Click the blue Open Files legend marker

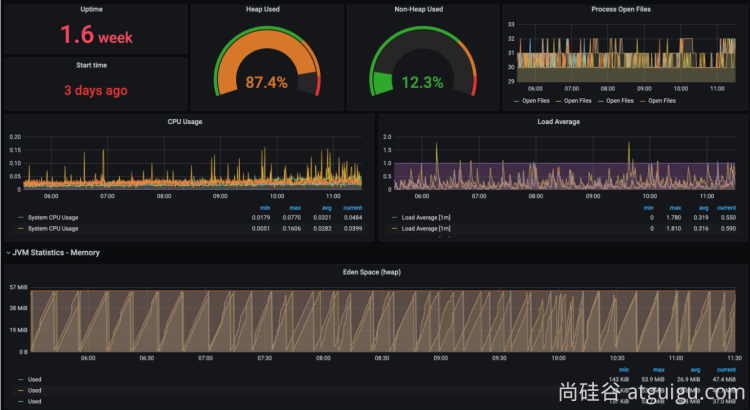pyautogui.click(x=600, y=101)
